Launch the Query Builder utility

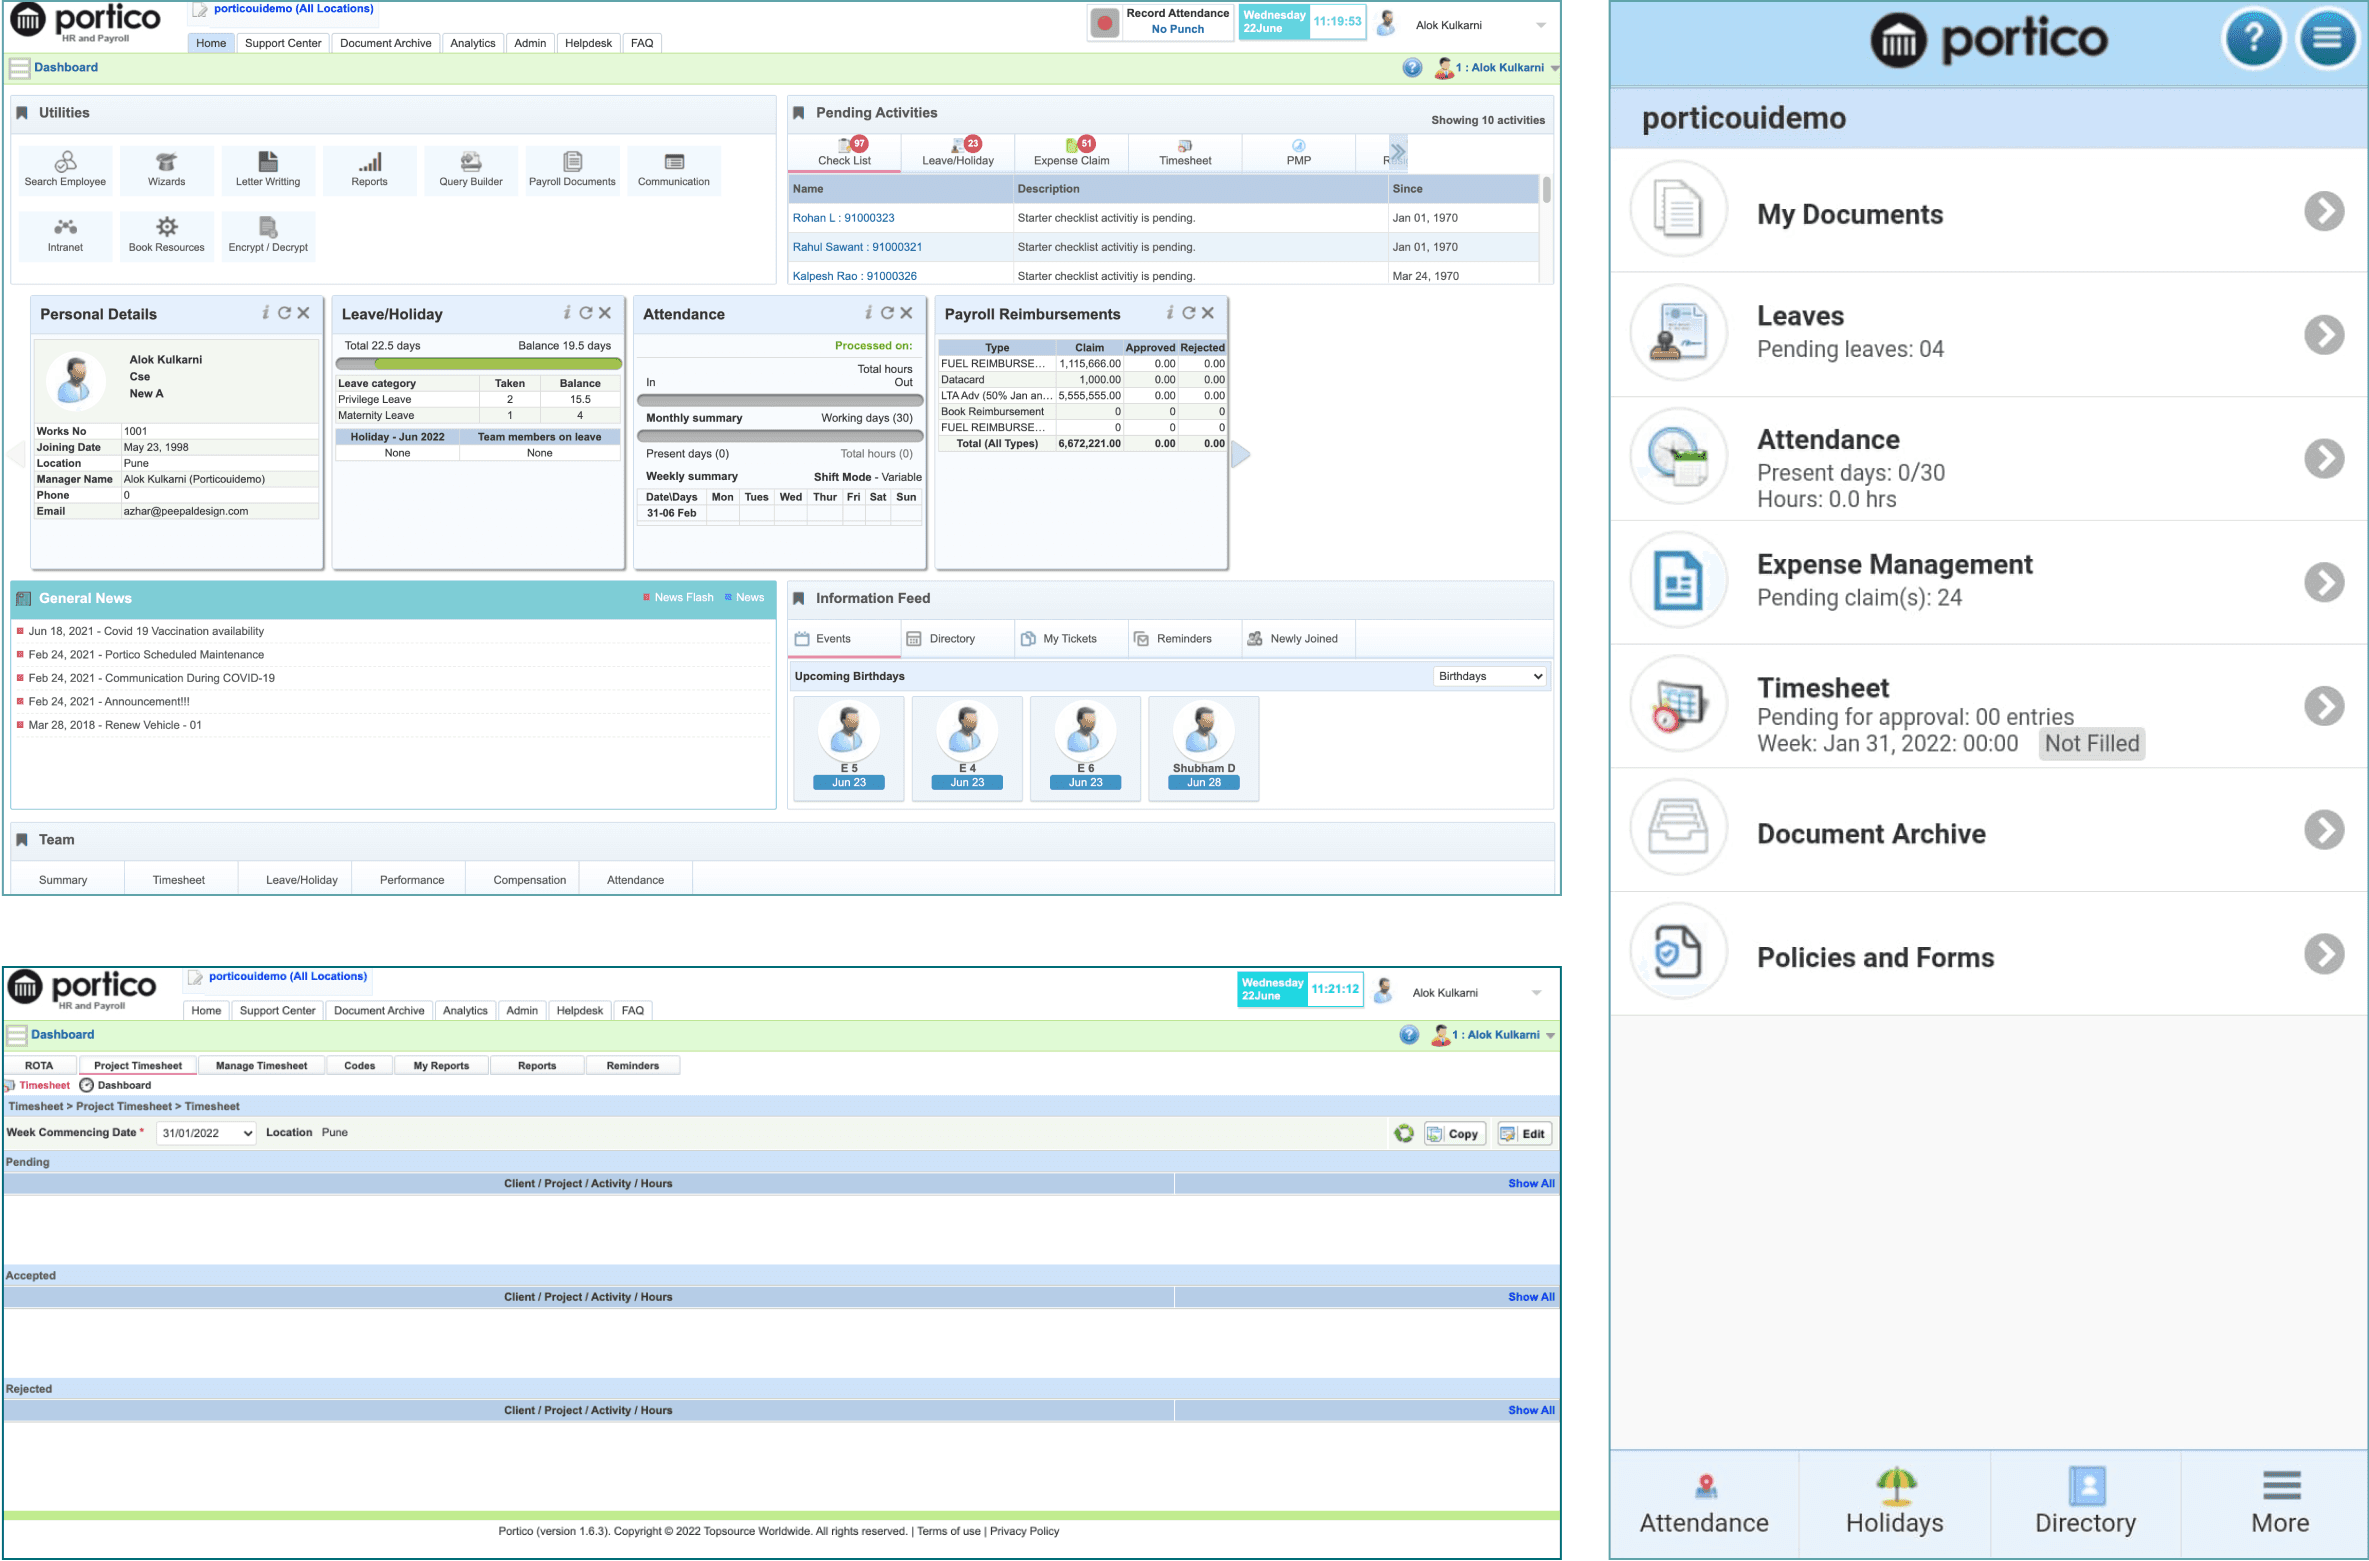pyautogui.click(x=470, y=168)
